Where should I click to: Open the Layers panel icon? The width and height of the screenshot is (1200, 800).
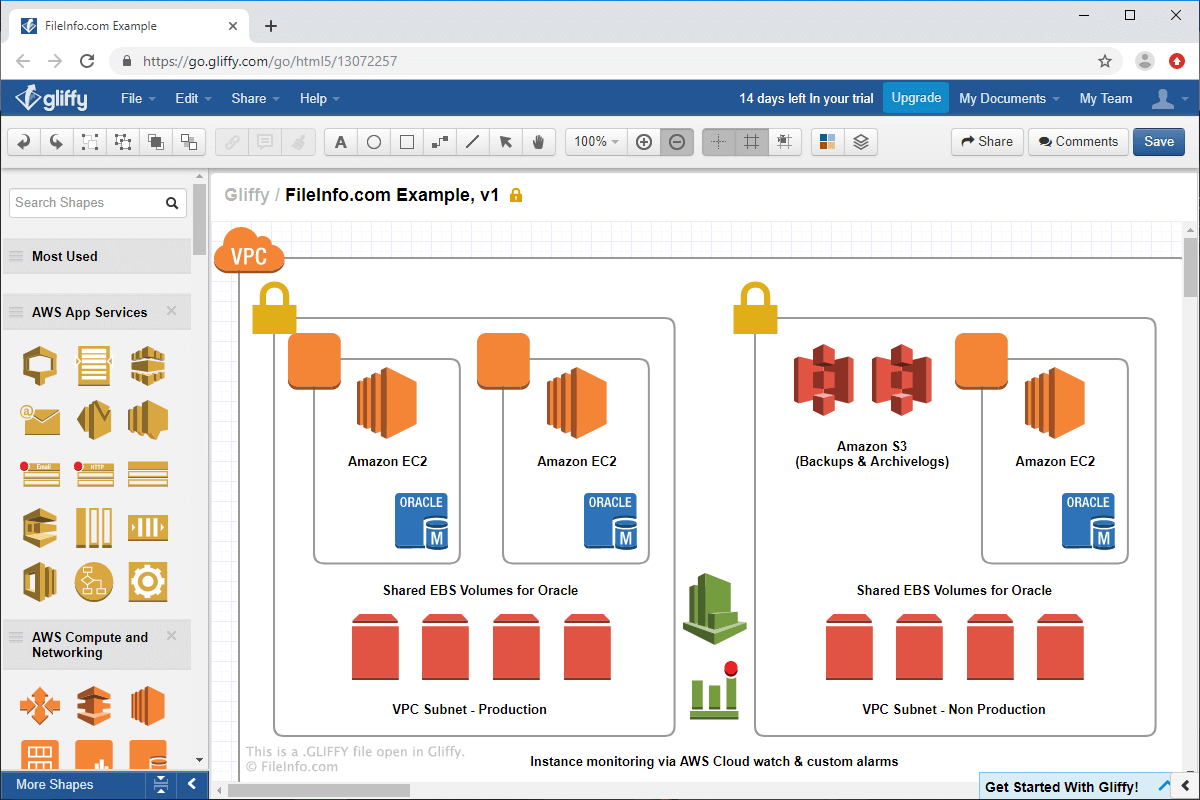pos(861,142)
